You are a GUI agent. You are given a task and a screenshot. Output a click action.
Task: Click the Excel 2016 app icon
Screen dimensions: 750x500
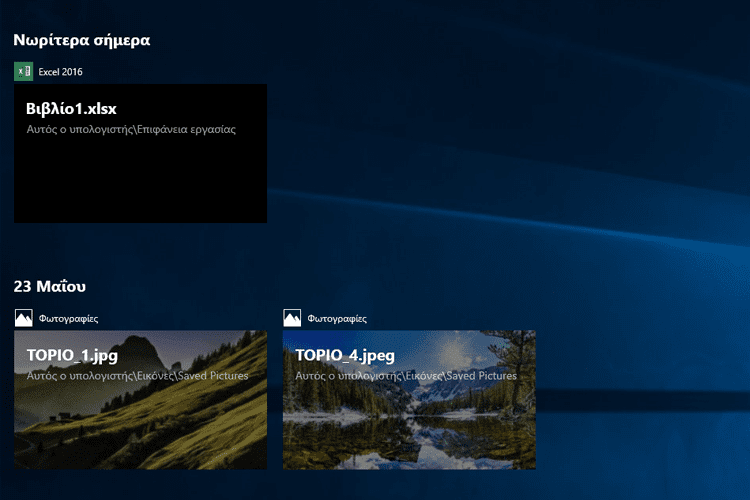pos(23,72)
